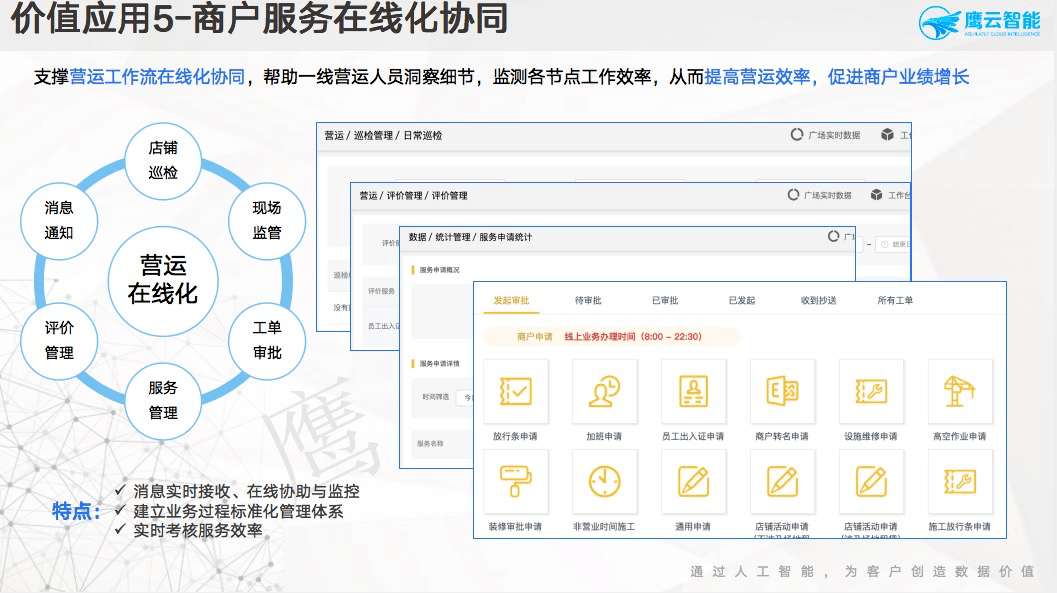Switch to the 待审批 tab

(x=588, y=301)
